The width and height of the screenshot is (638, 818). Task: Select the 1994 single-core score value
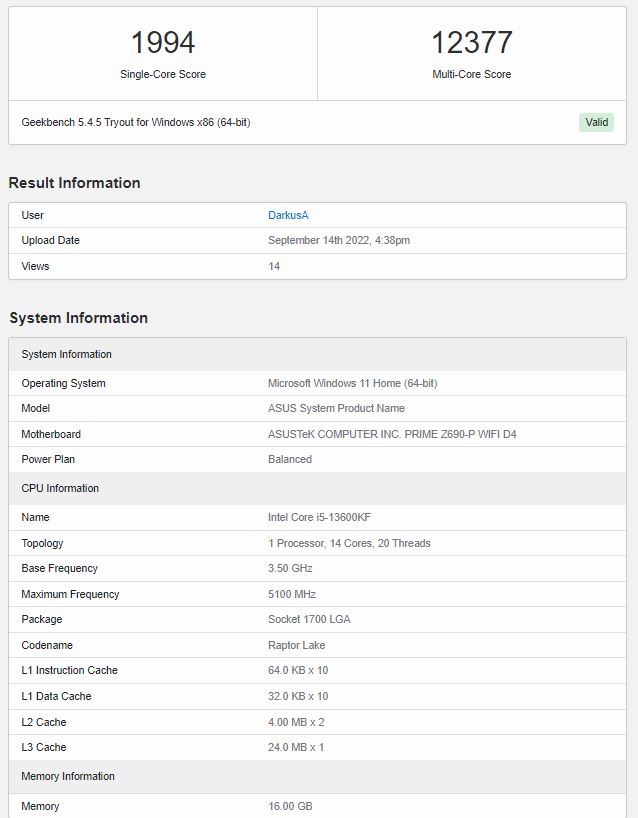click(163, 42)
